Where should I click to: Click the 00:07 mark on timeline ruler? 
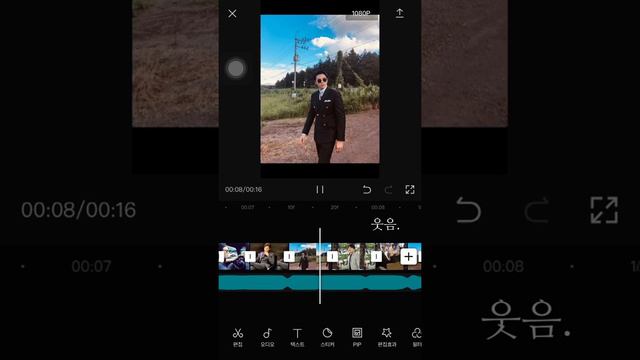(x=247, y=207)
